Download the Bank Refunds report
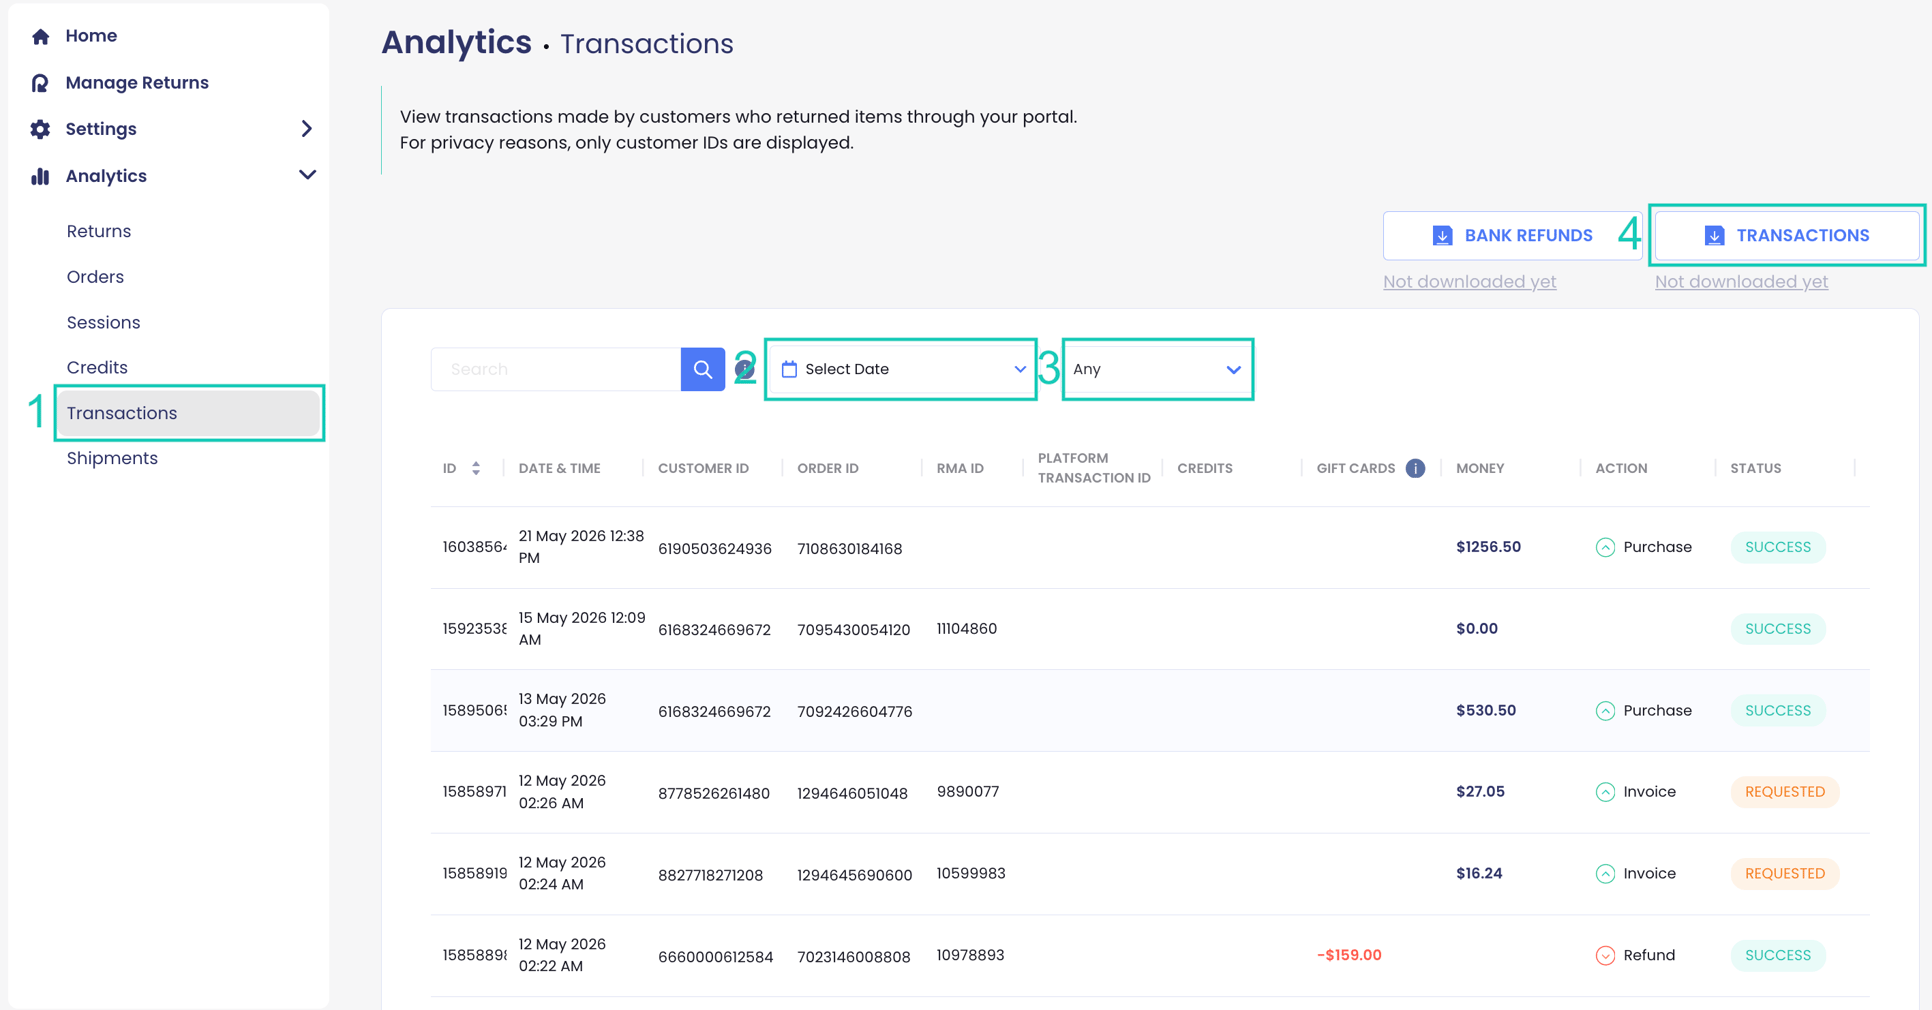1932x1010 pixels. click(x=1512, y=235)
